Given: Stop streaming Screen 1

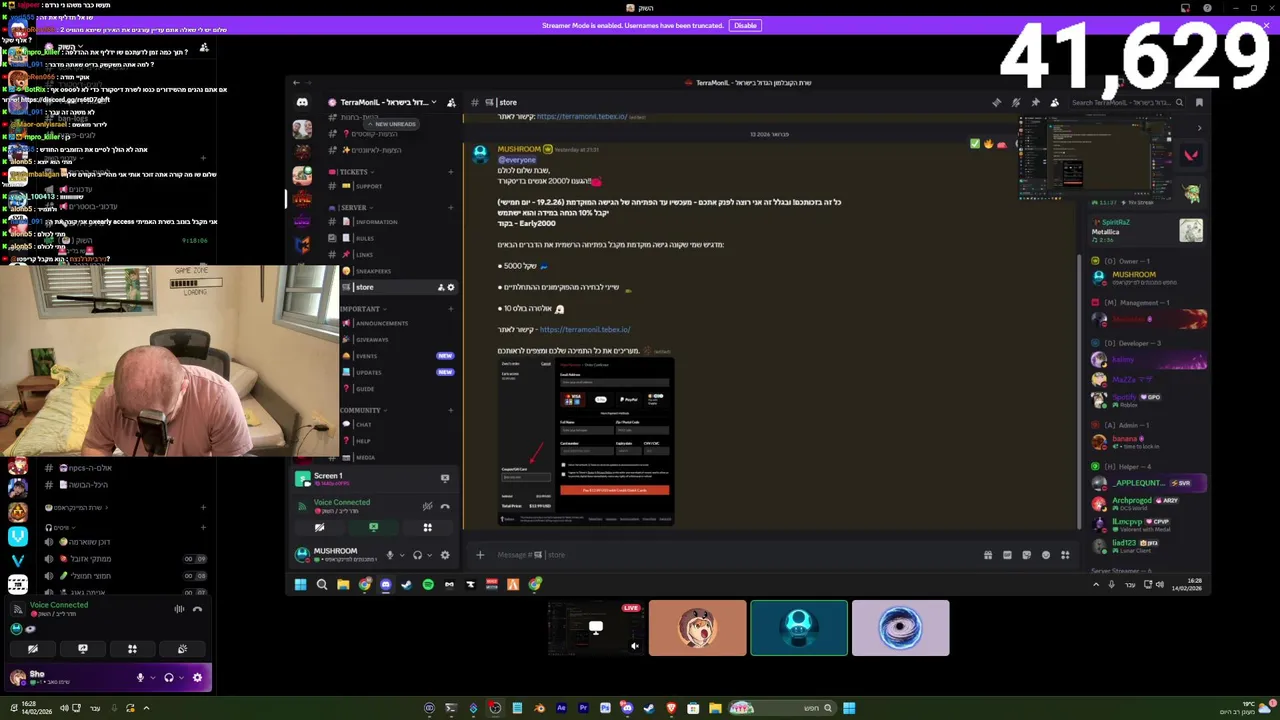Looking at the screenshot, I should pyautogui.click(x=445, y=479).
